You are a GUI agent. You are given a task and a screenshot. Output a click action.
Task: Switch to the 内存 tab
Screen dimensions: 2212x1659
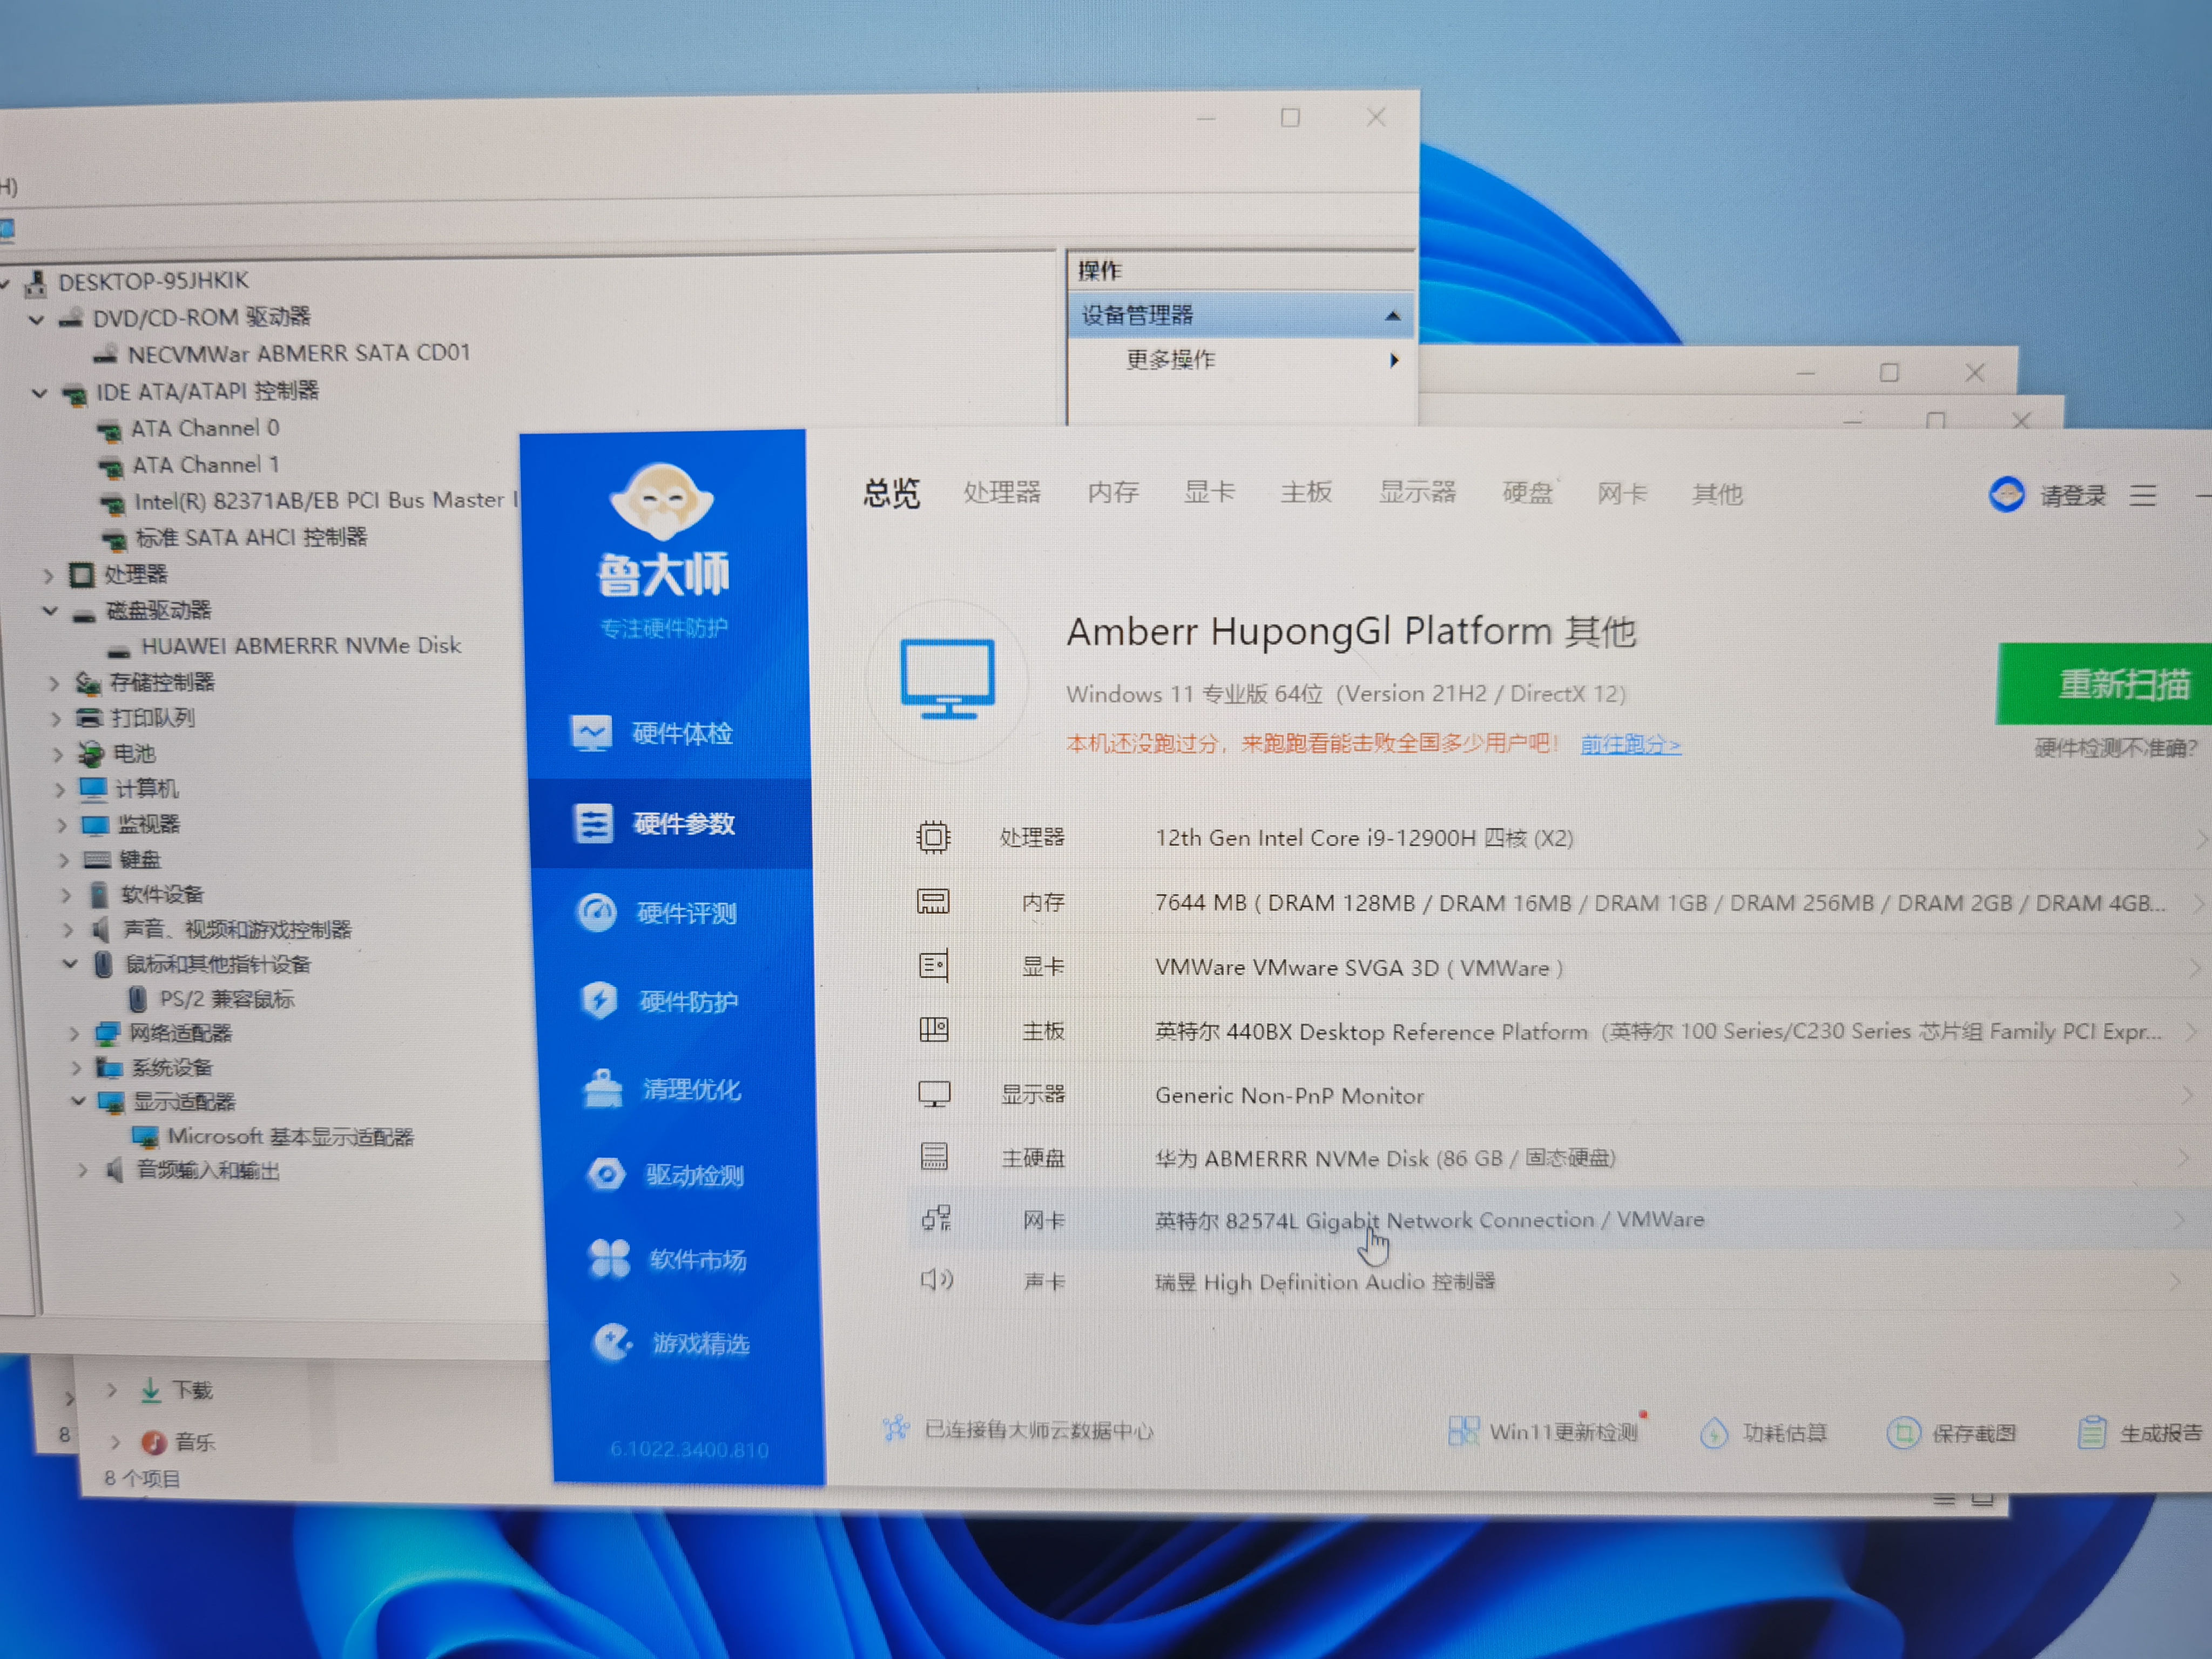coord(1113,492)
